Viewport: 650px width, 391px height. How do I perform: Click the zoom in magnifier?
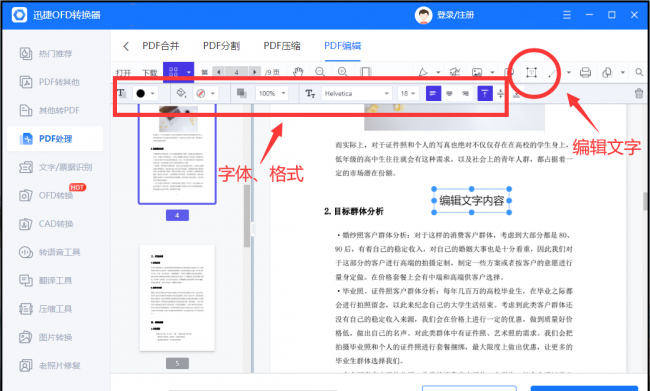point(342,72)
